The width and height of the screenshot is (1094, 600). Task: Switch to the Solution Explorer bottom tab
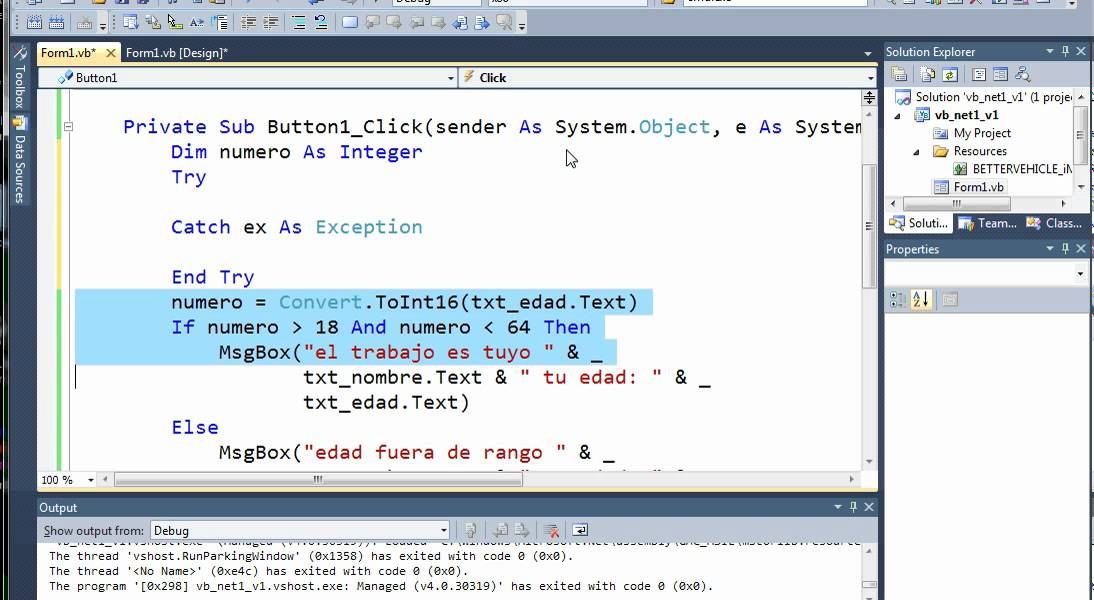[918, 223]
